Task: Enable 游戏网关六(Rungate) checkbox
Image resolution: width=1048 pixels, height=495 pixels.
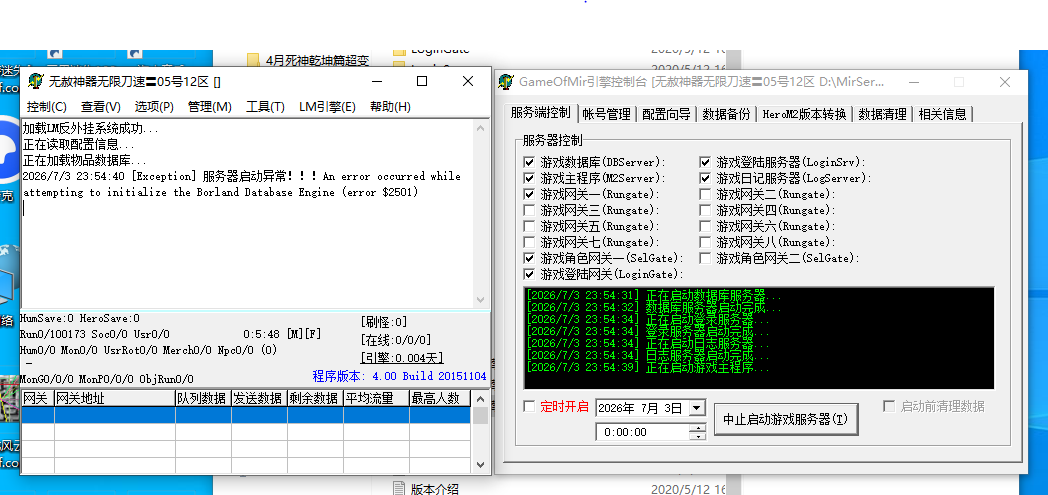Action: [x=705, y=226]
